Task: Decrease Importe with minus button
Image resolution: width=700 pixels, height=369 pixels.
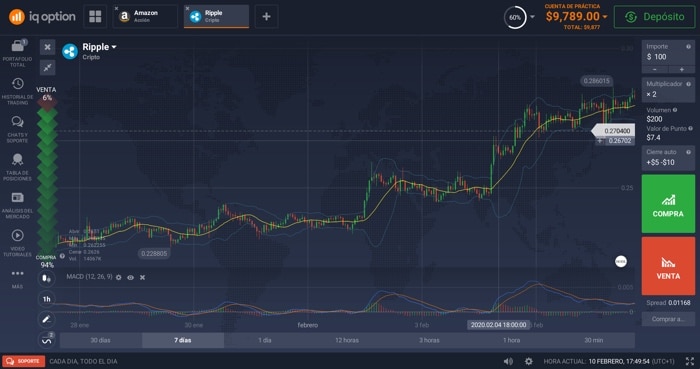Action: (655, 70)
